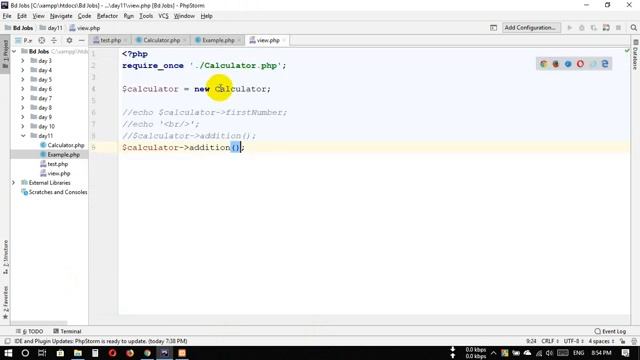Open the Project view selector dropdown
This screenshot has width=640, height=360.
[x=24, y=40]
